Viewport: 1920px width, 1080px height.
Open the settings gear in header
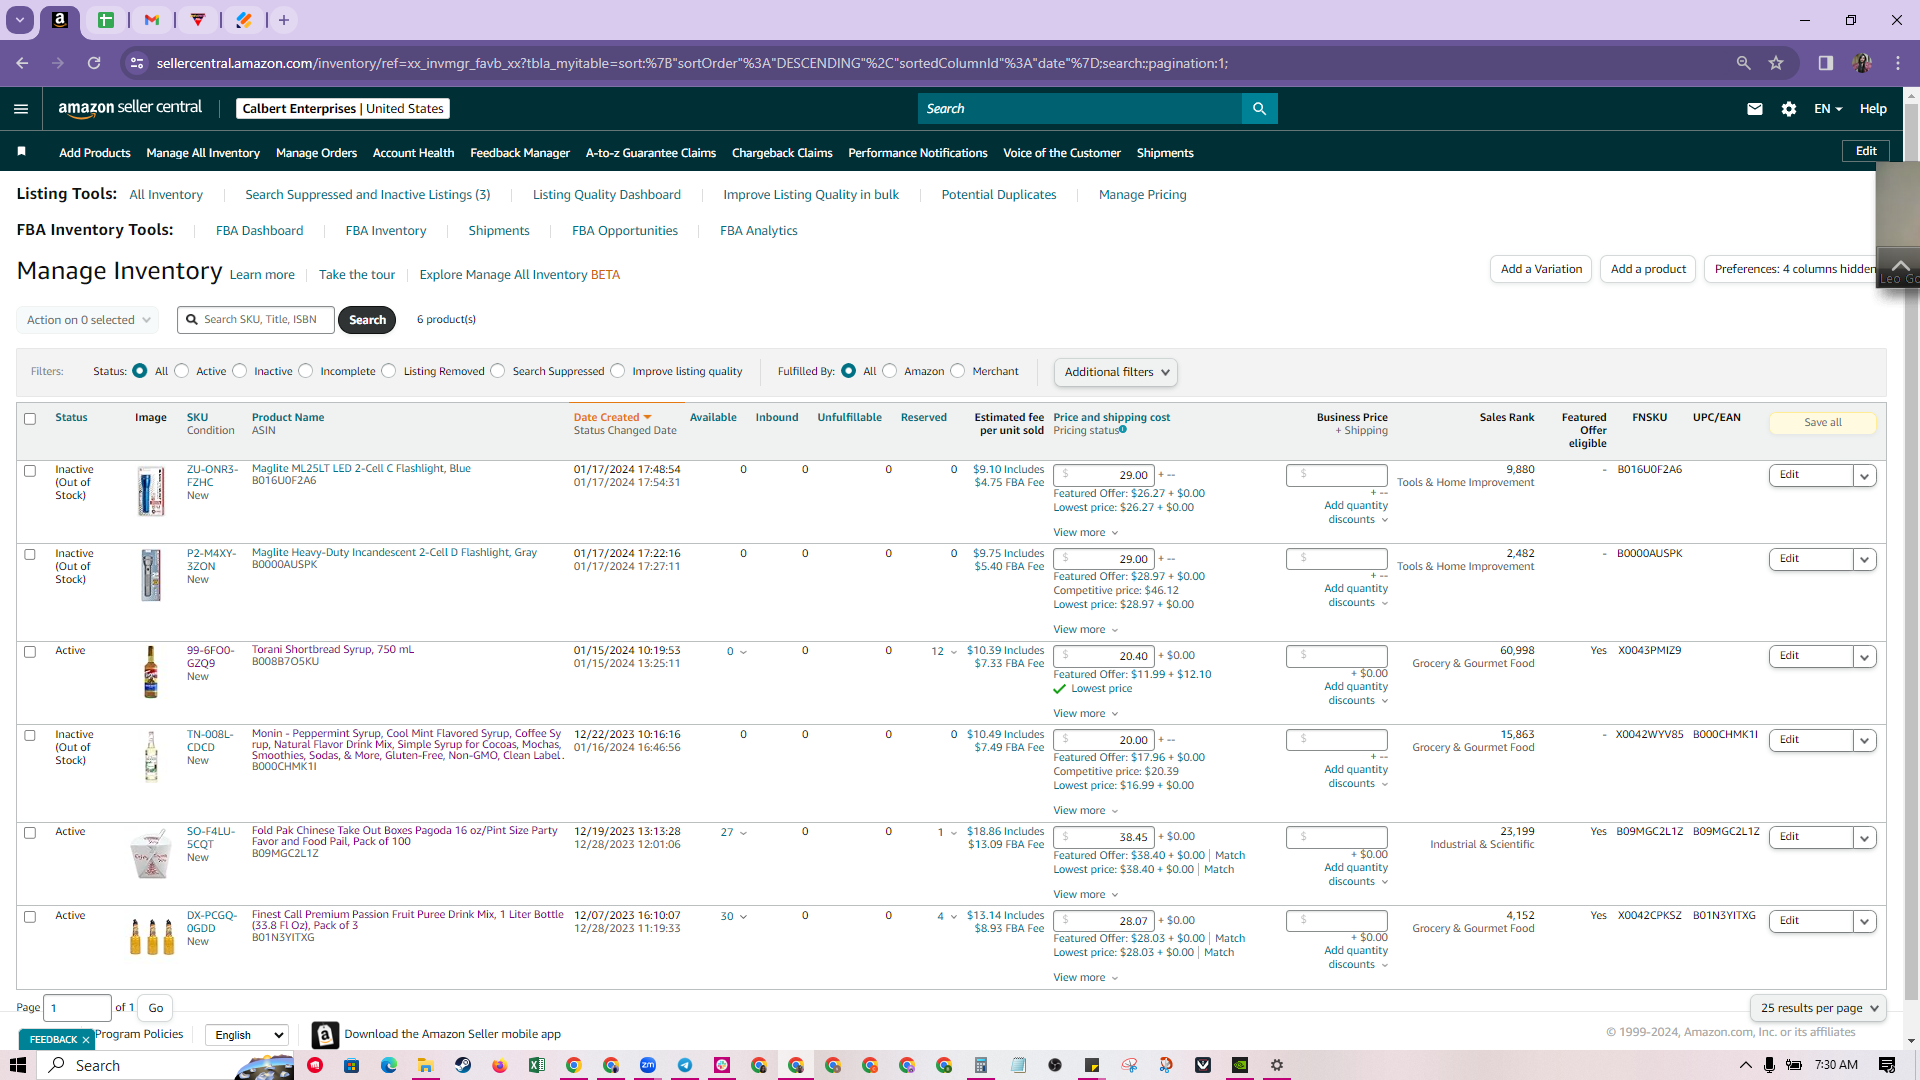(1789, 109)
